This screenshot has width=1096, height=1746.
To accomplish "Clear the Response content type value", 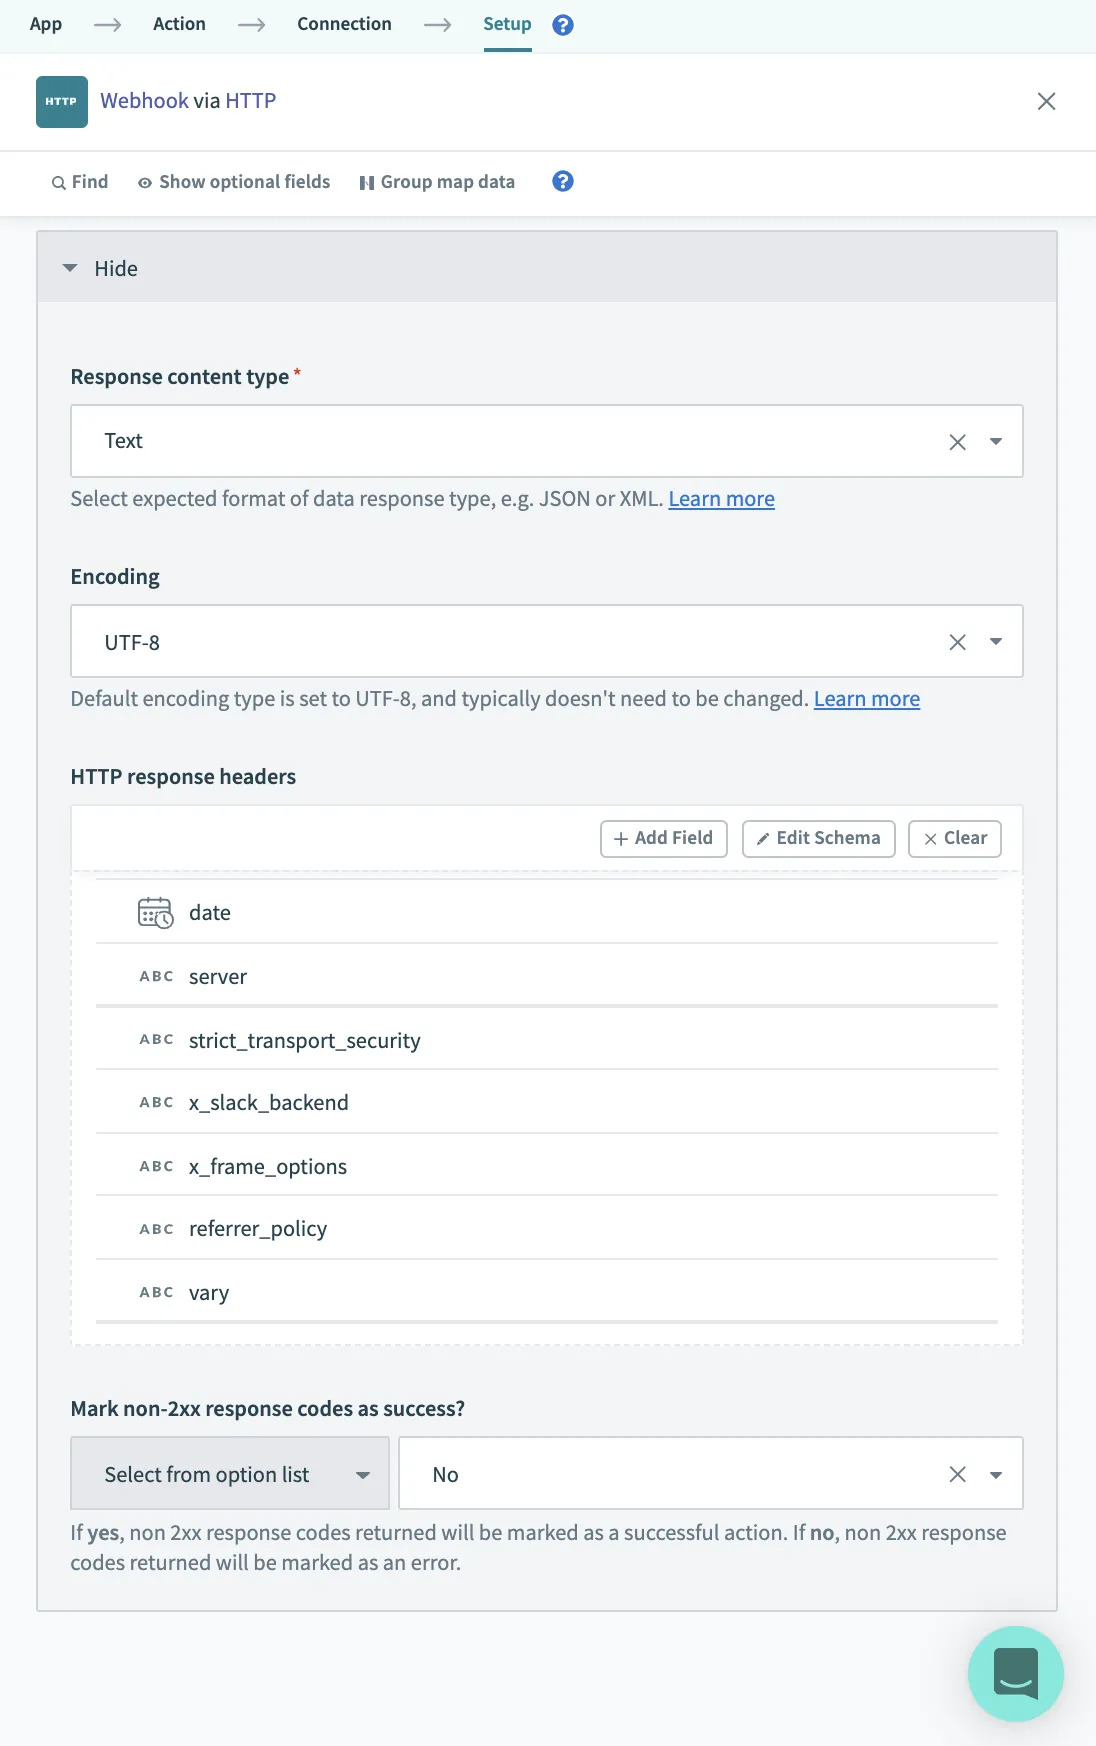I will [x=957, y=442].
